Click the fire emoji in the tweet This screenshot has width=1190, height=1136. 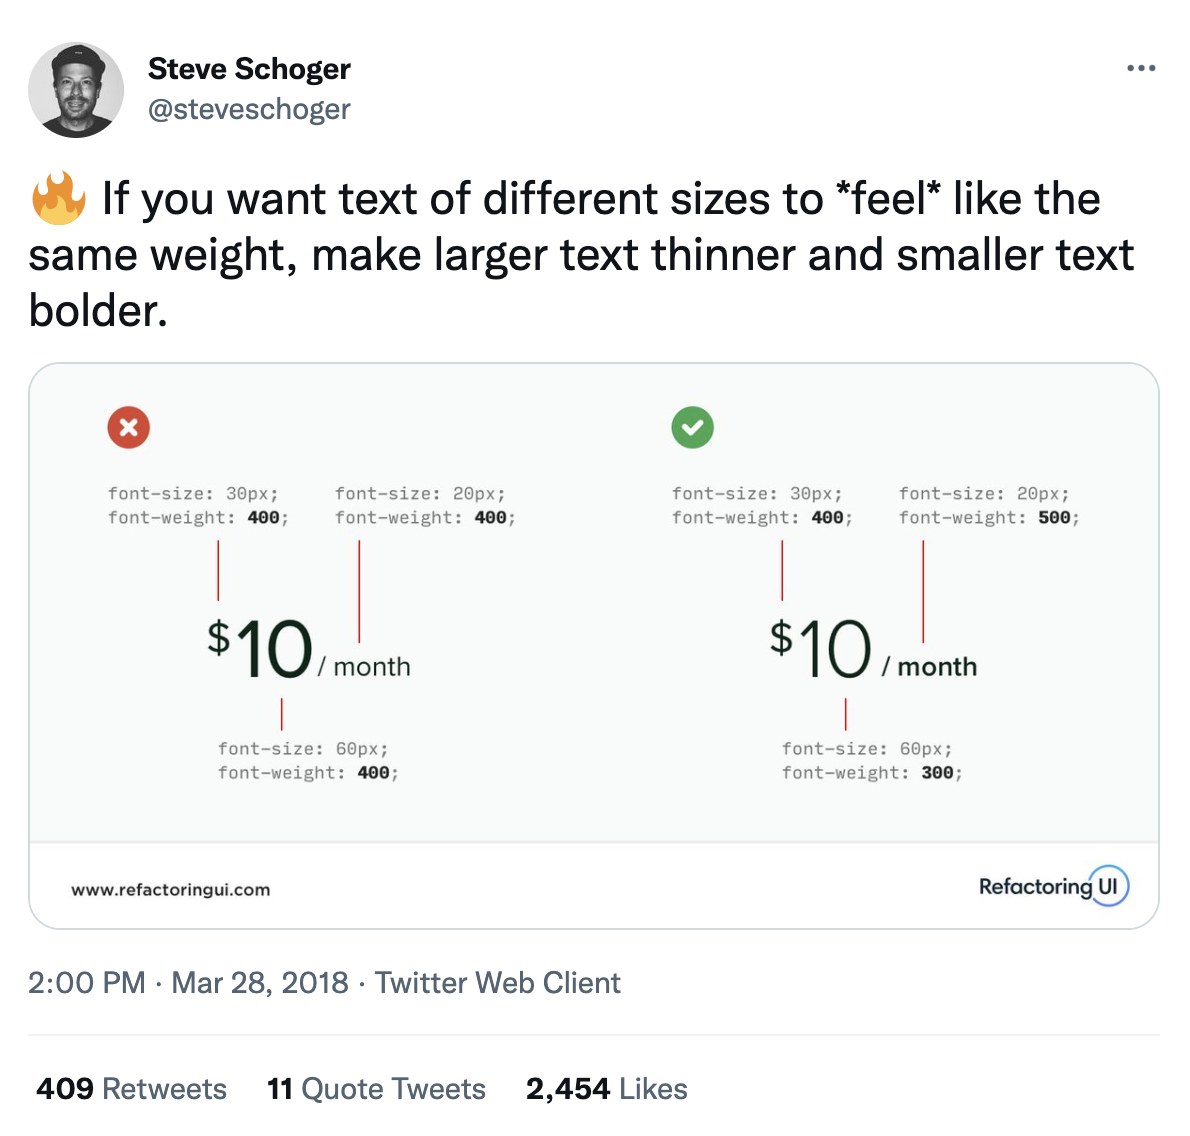[x=57, y=198]
